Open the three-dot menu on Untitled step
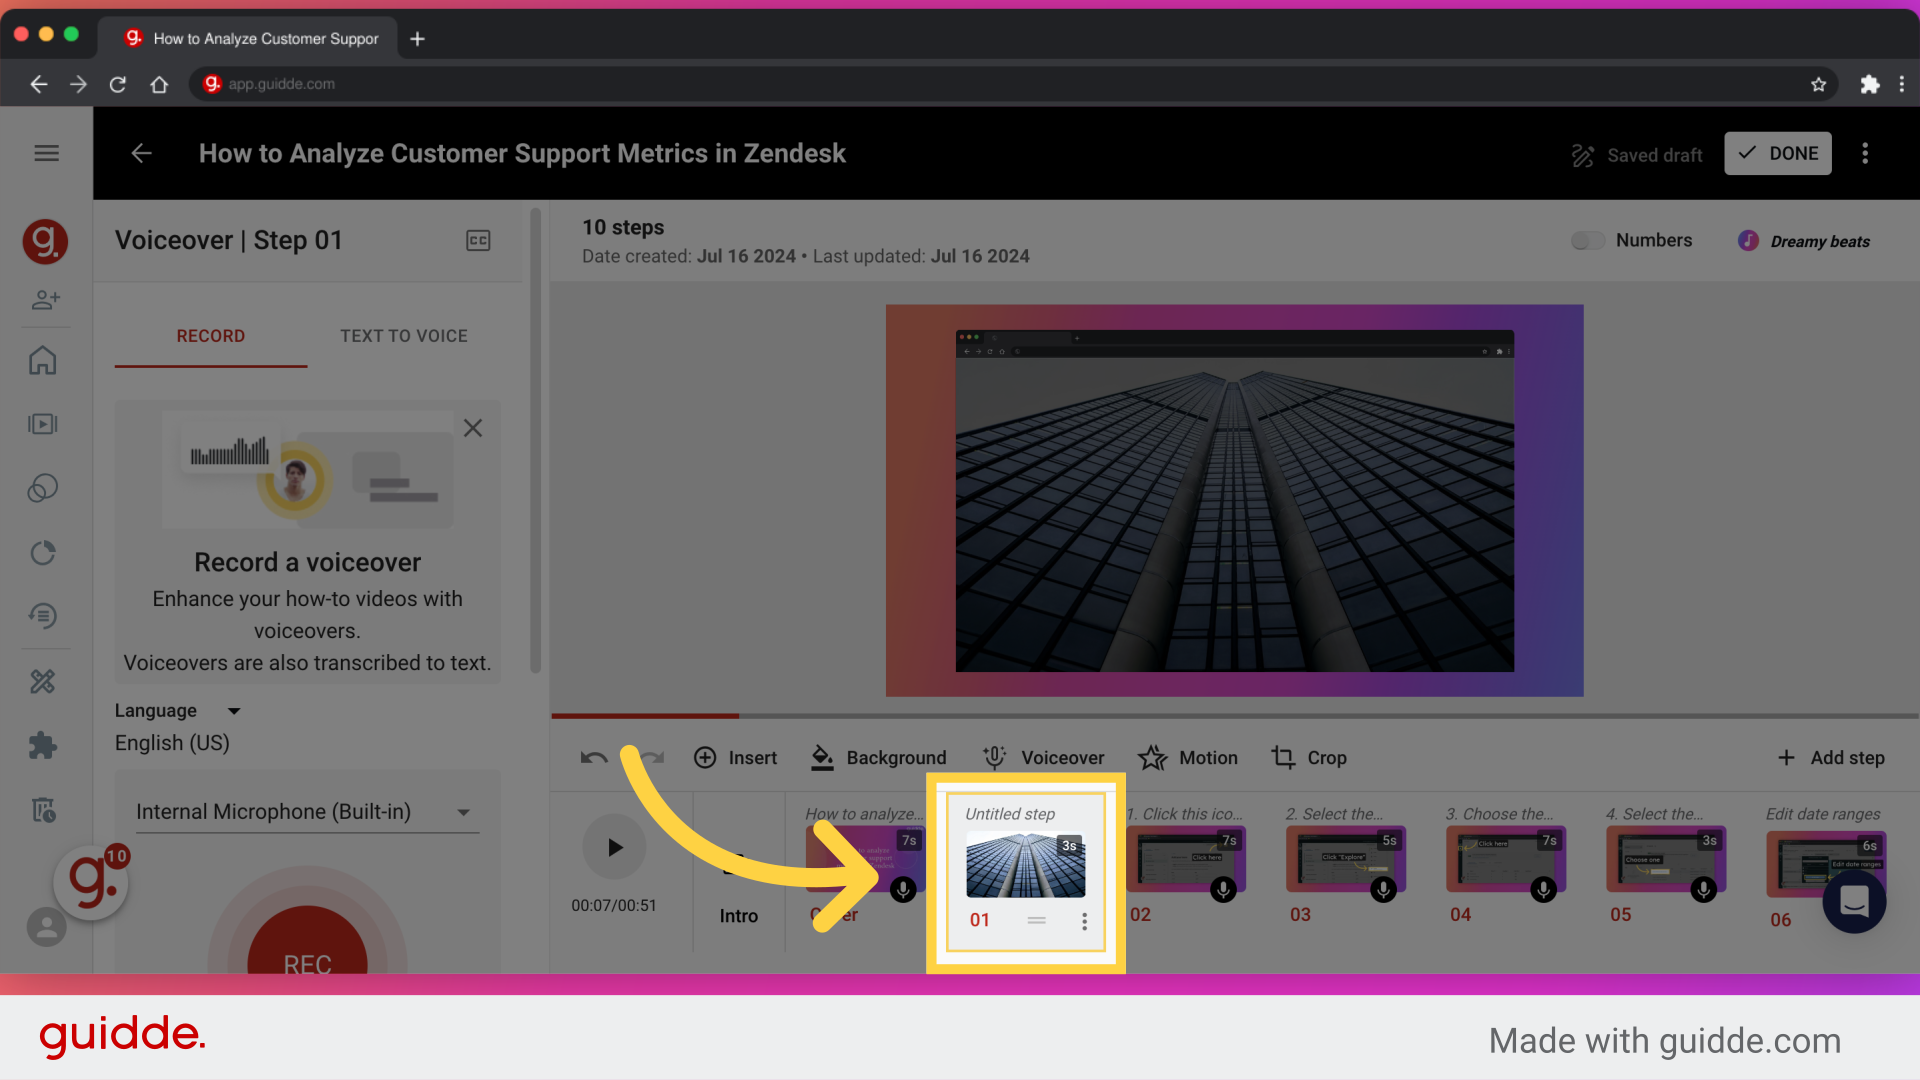Screen dimensions: 1920x1080 pyautogui.click(x=1084, y=921)
